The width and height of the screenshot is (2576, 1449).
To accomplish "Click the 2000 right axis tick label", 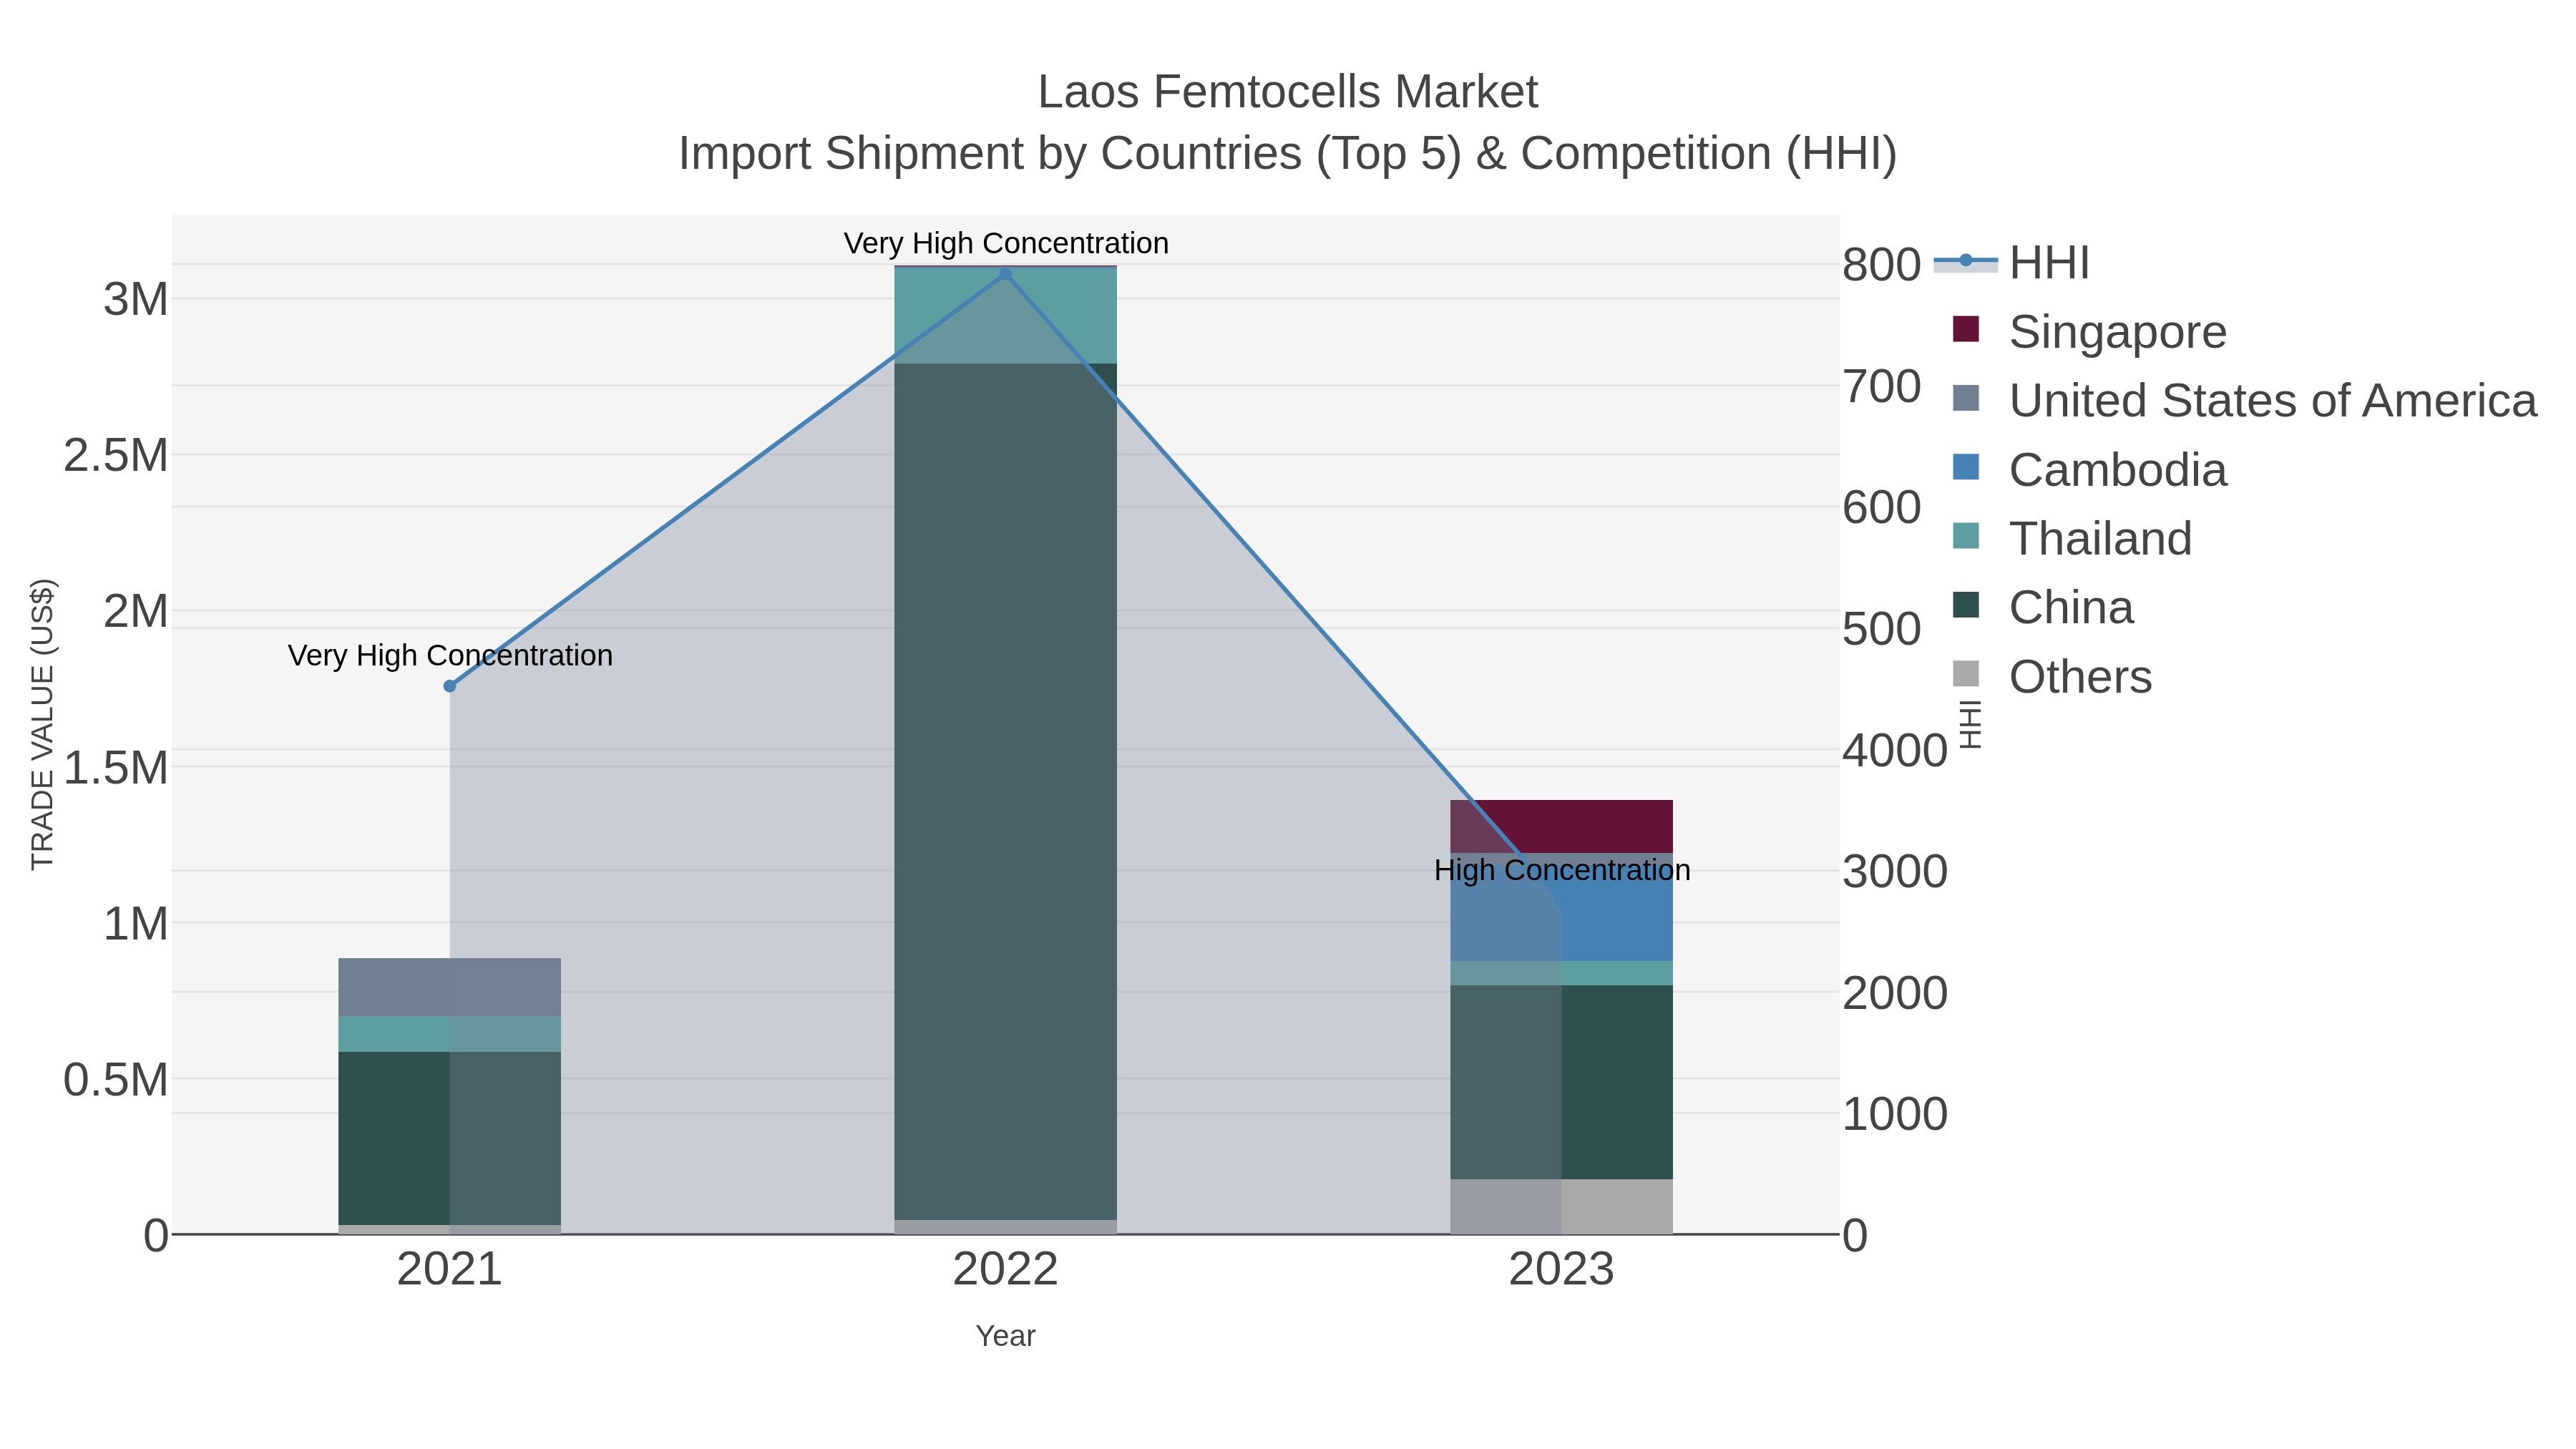I will 1895,993.
